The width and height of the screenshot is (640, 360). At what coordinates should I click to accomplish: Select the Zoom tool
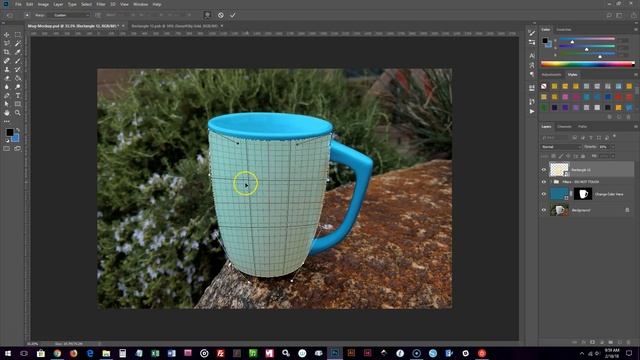click(x=18, y=113)
